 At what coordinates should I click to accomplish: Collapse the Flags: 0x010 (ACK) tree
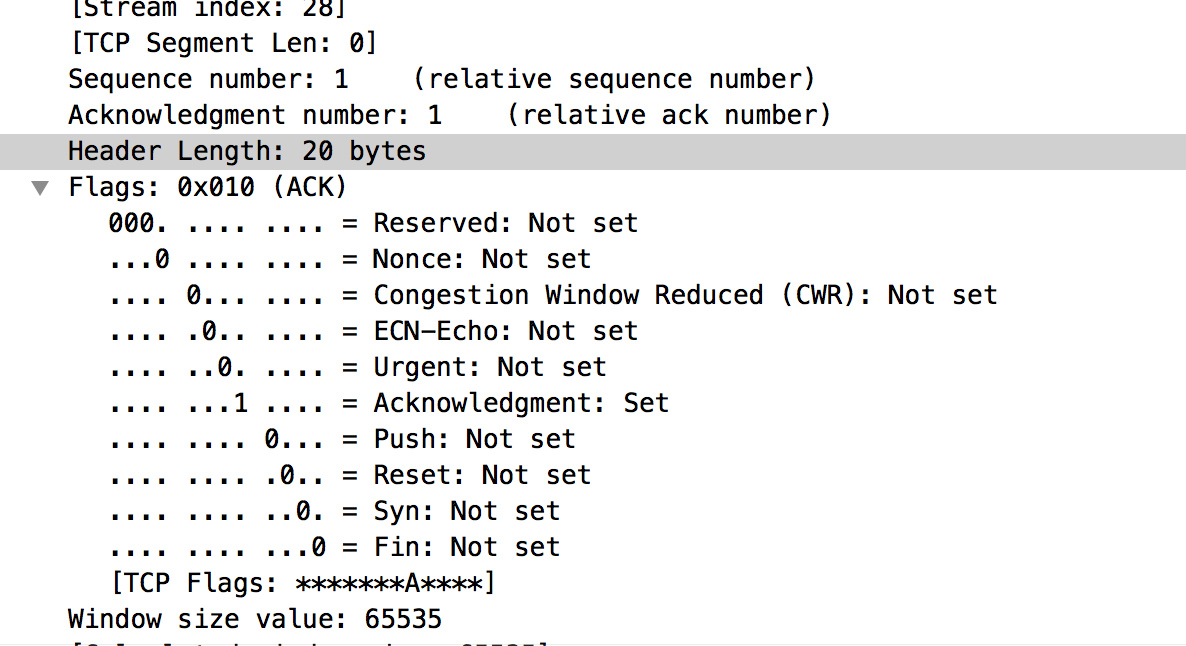[40, 188]
